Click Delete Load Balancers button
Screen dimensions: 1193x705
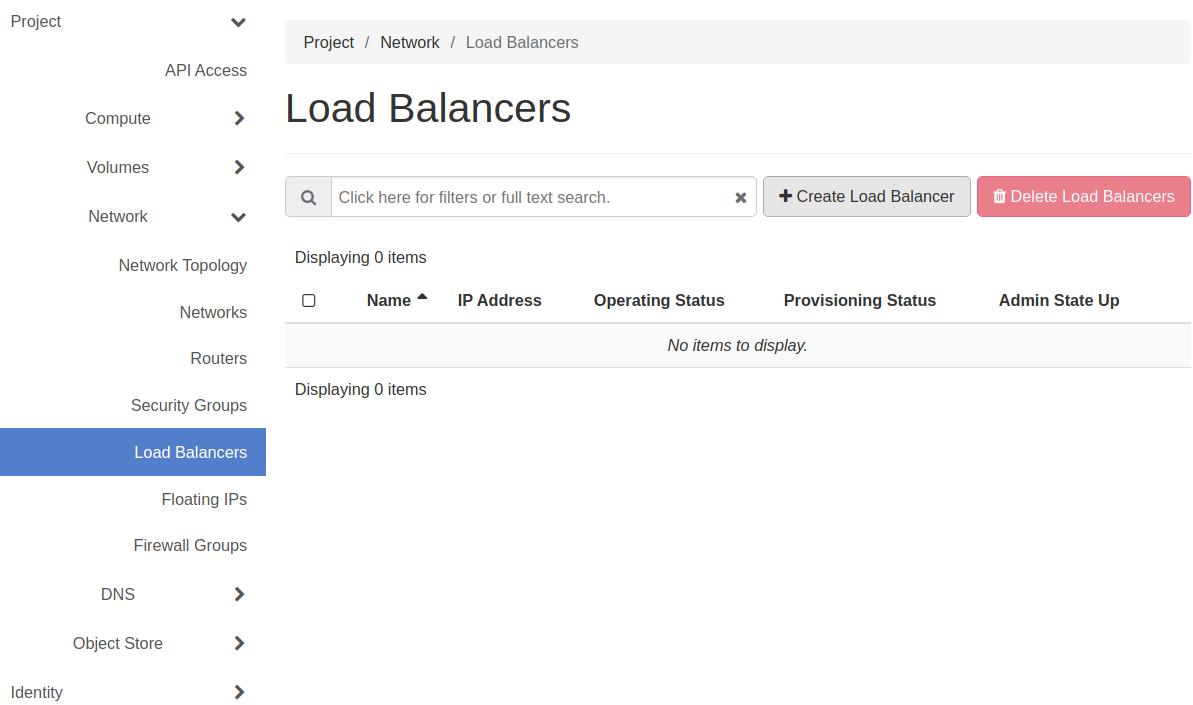(x=1083, y=197)
